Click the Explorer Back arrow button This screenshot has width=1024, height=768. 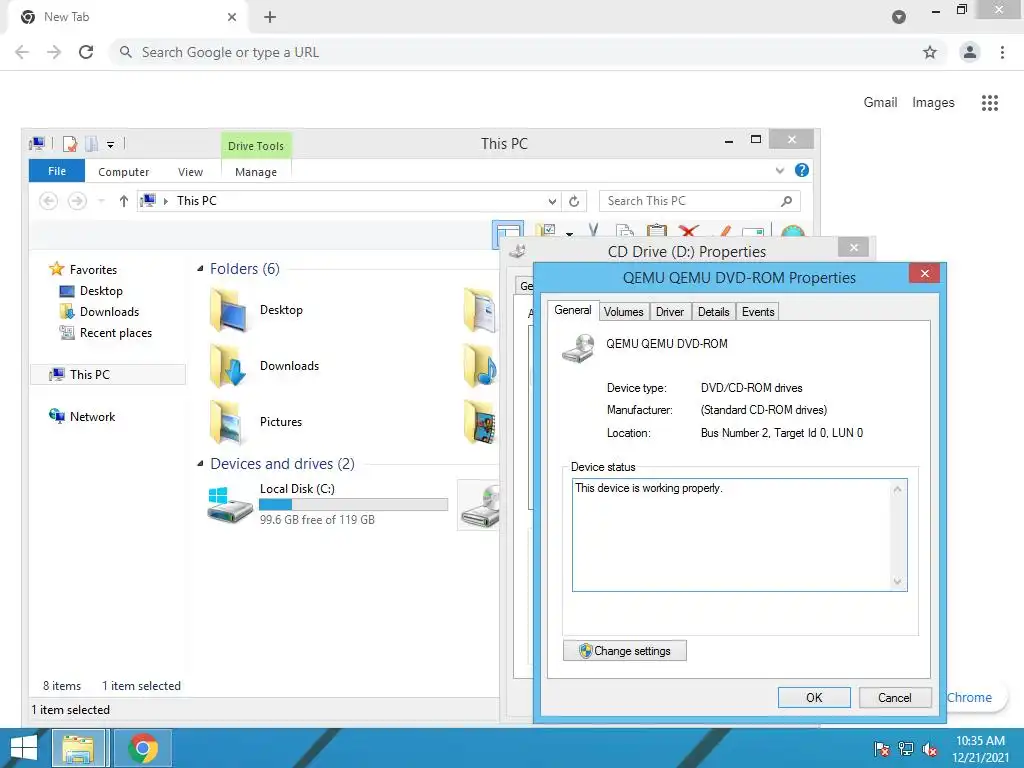[48, 201]
